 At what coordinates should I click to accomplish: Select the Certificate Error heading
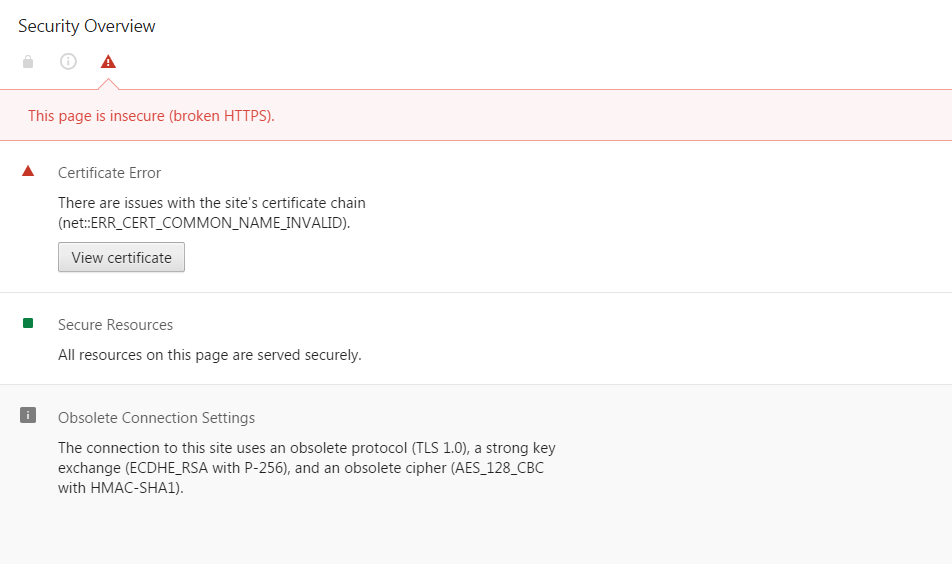[109, 173]
